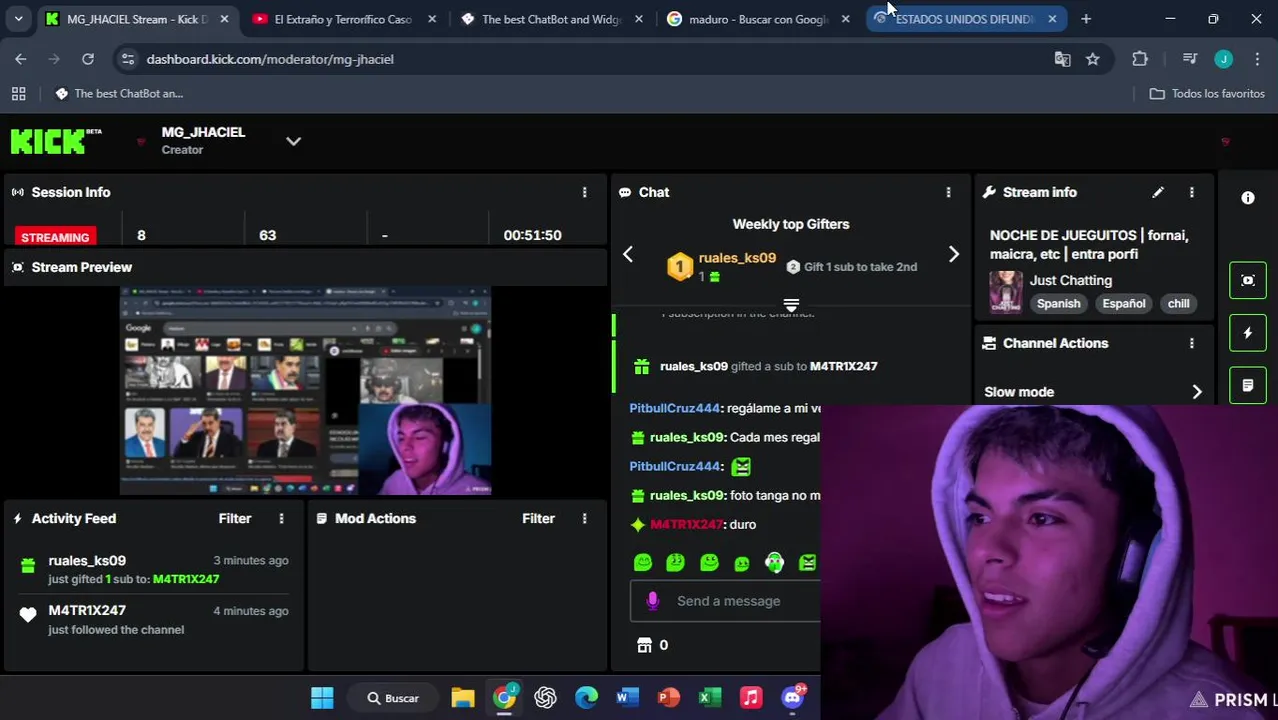Open a new Chrome tab

(1086, 19)
